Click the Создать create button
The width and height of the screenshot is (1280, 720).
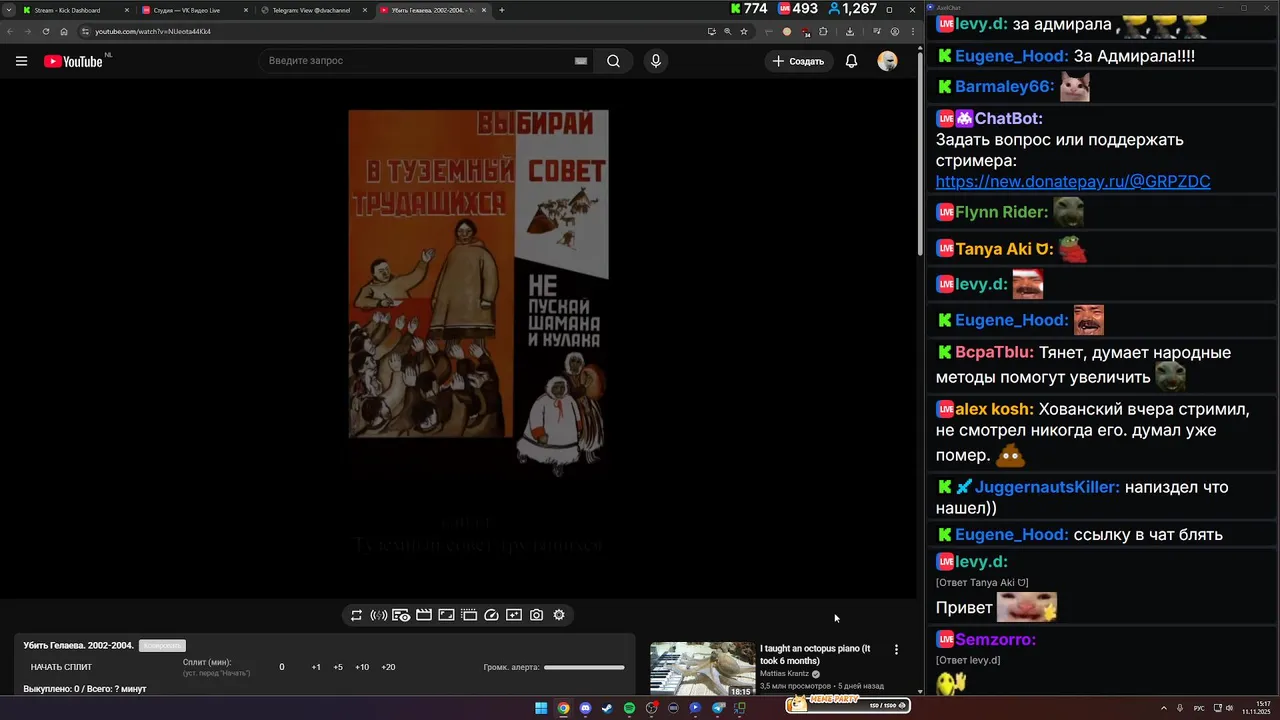pyautogui.click(x=799, y=61)
